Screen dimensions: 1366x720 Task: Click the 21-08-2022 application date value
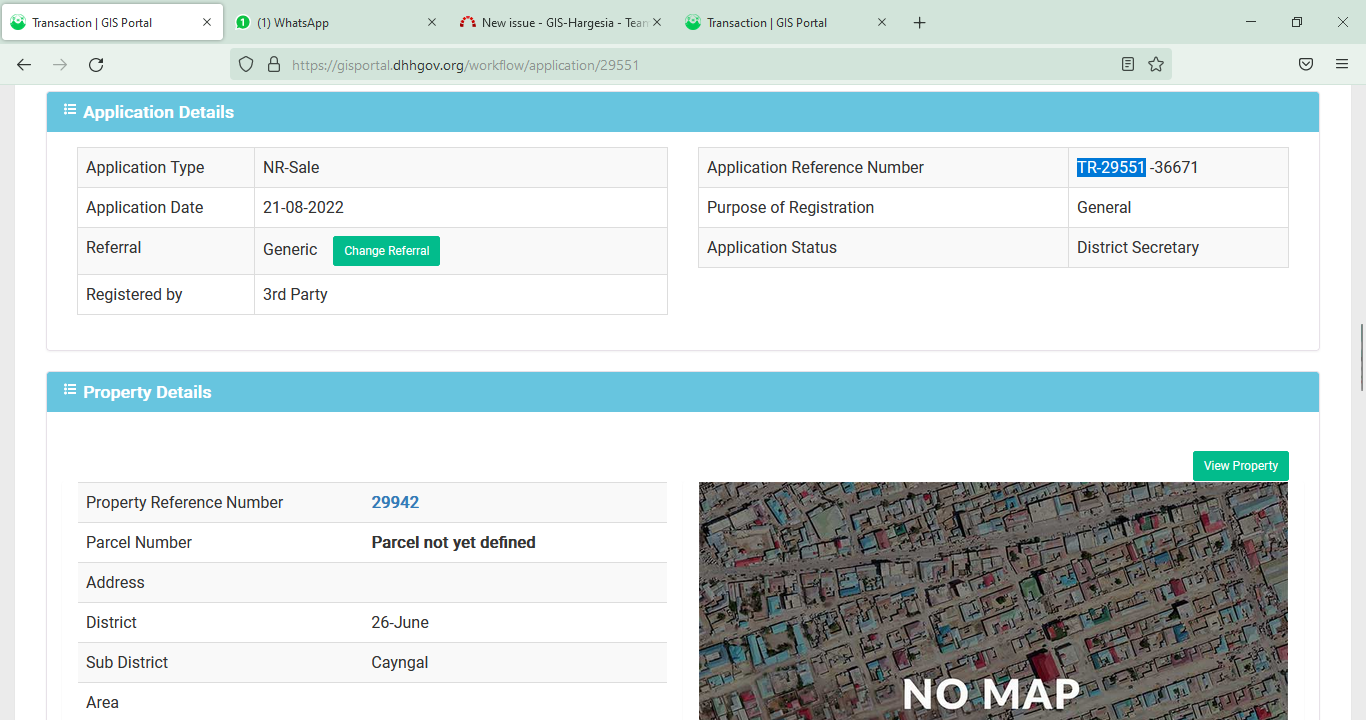[303, 208]
